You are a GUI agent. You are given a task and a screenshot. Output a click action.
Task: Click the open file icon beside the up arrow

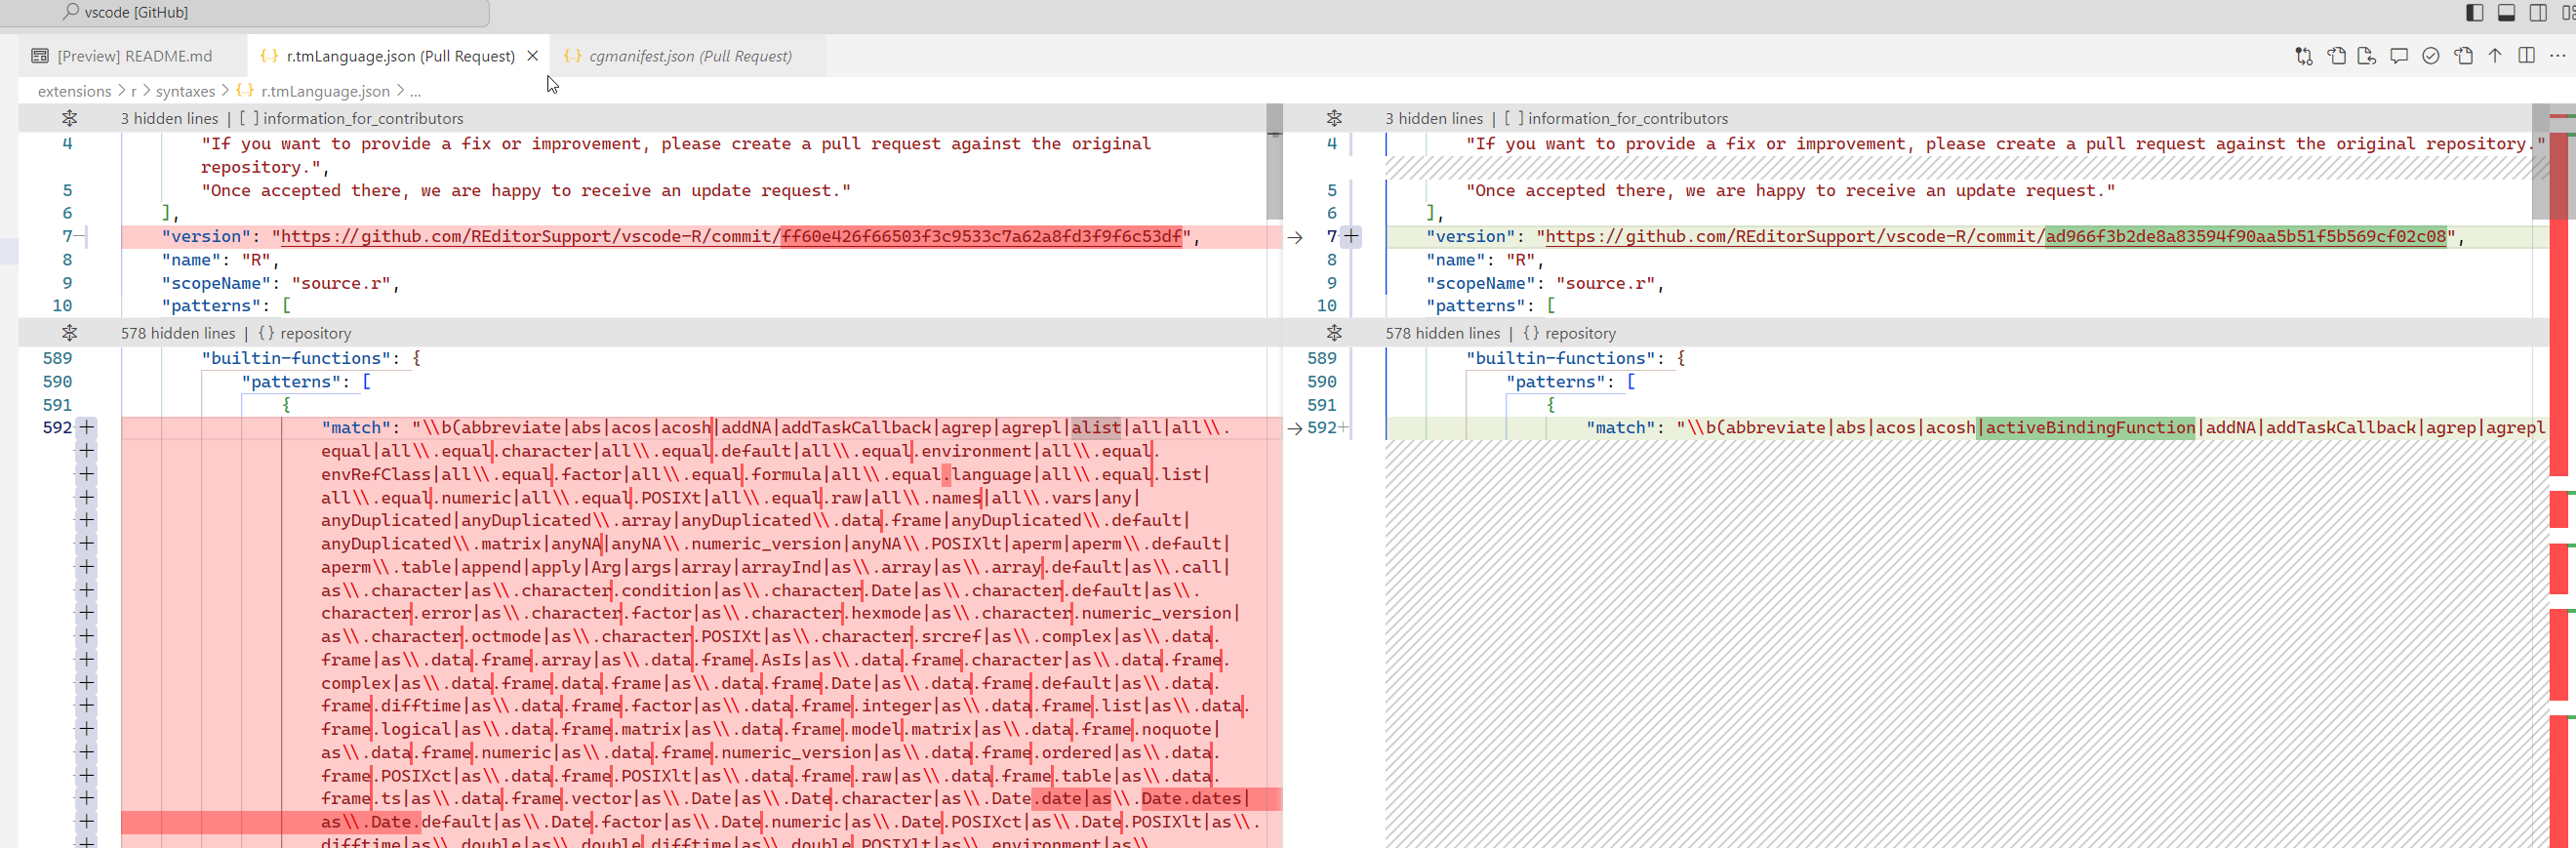pyautogui.click(x=2463, y=56)
